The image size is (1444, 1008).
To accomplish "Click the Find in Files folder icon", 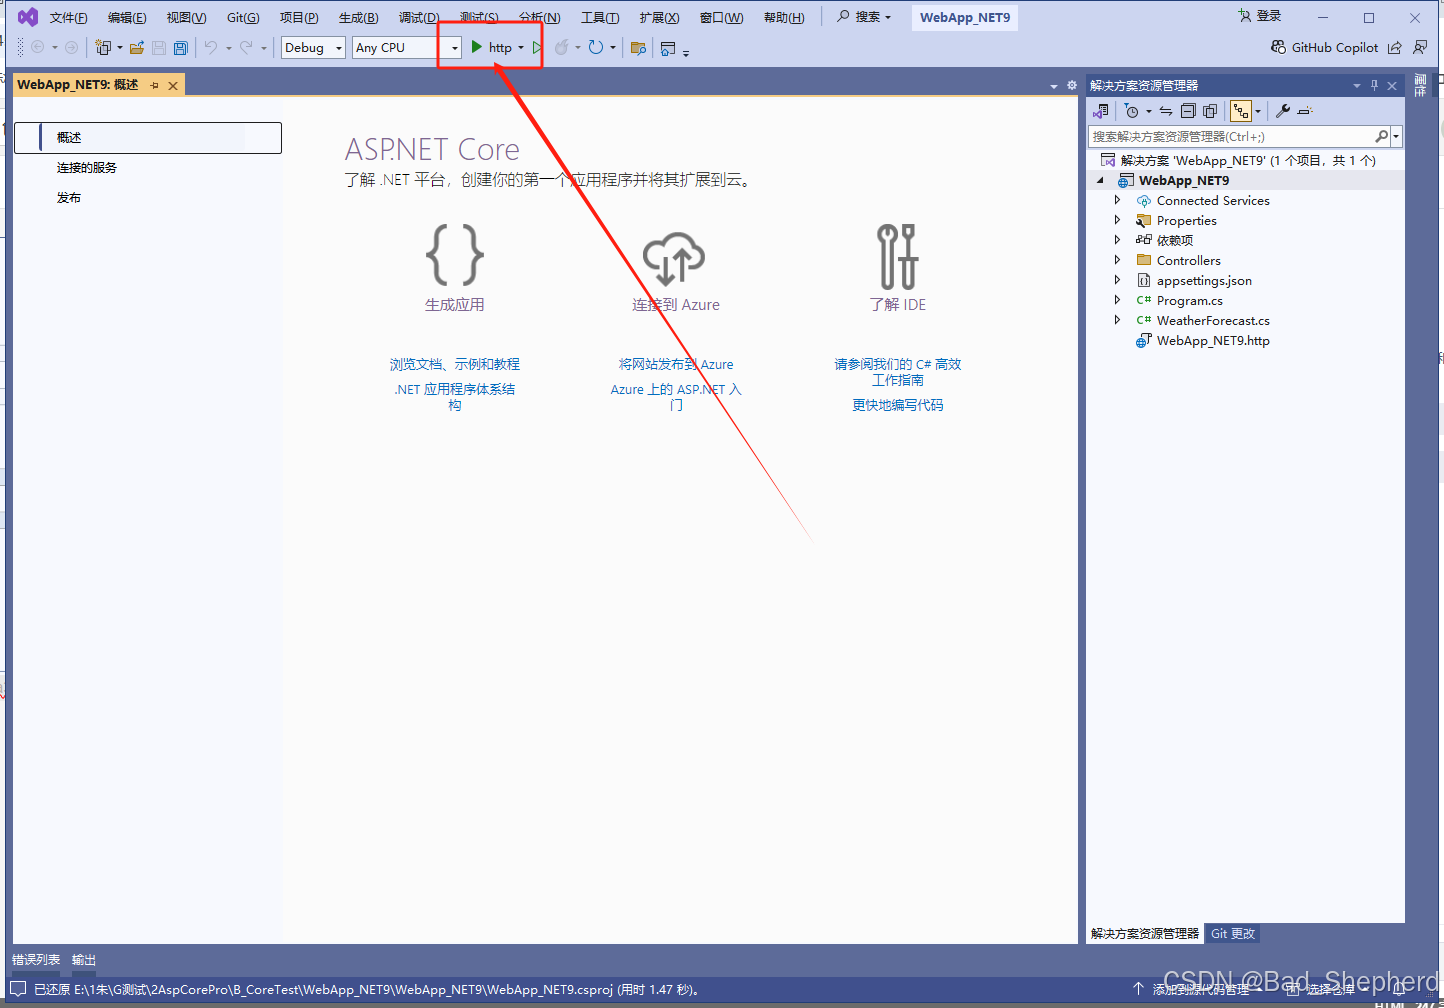I will pyautogui.click(x=638, y=47).
